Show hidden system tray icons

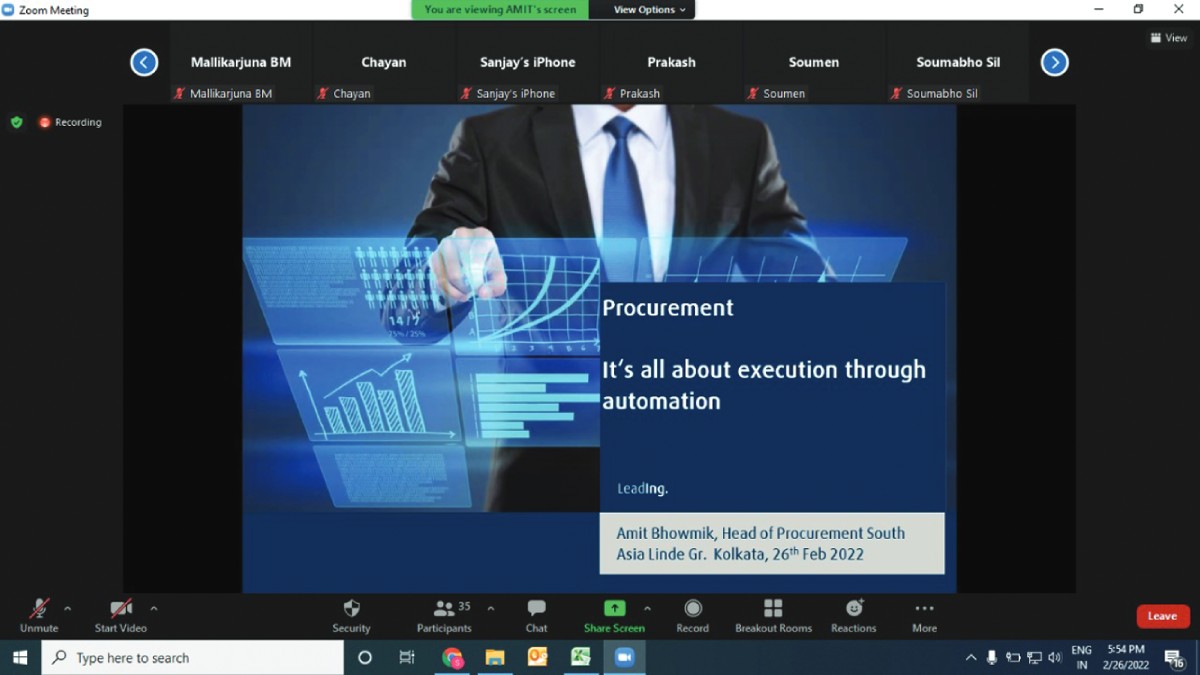click(x=971, y=657)
